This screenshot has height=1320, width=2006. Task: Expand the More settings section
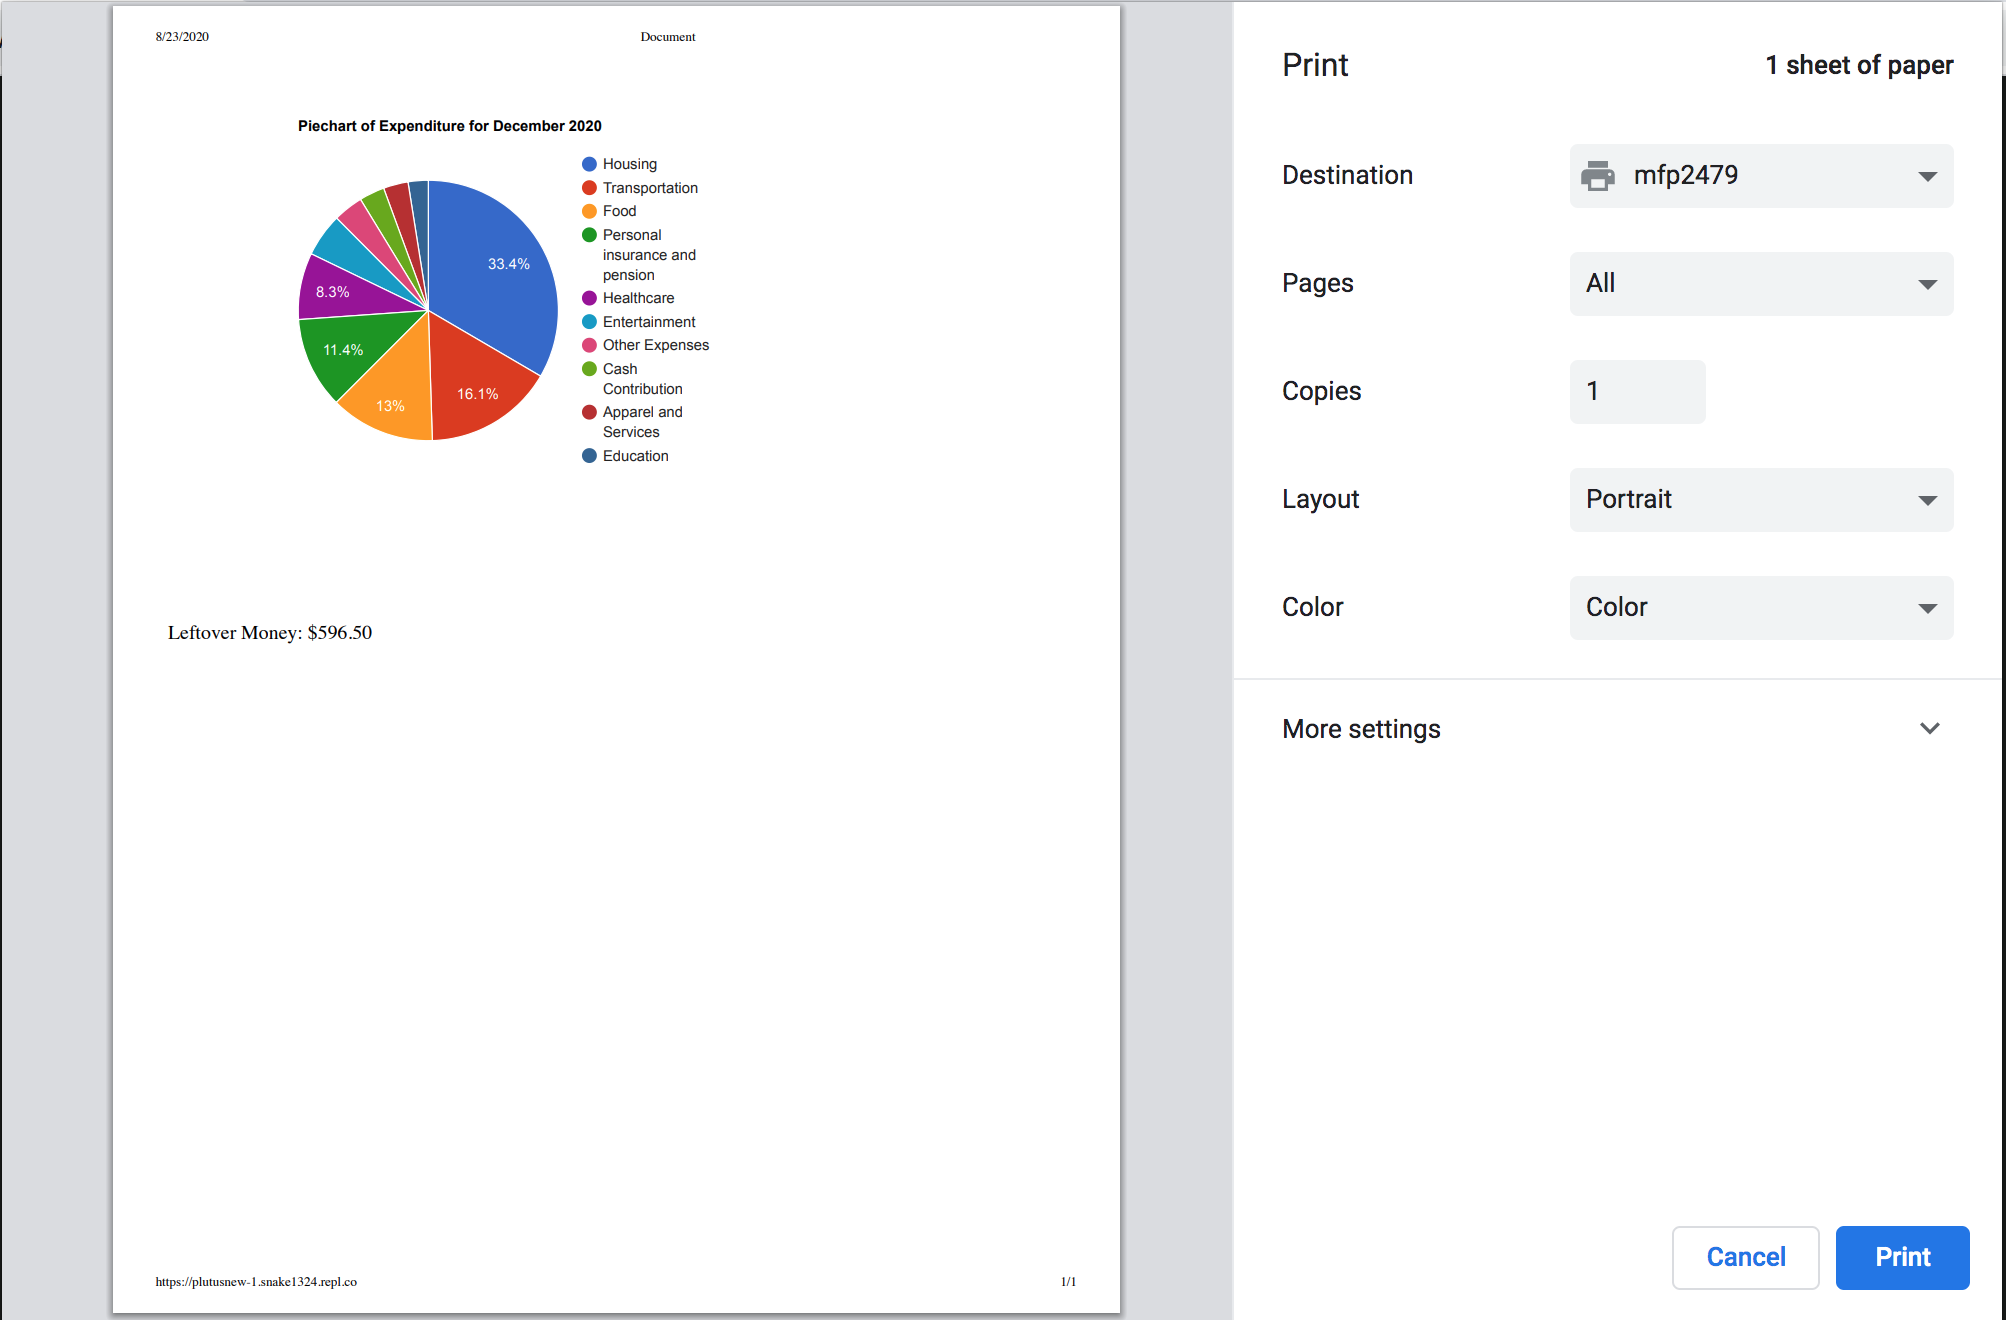pyautogui.click(x=1929, y=729)
